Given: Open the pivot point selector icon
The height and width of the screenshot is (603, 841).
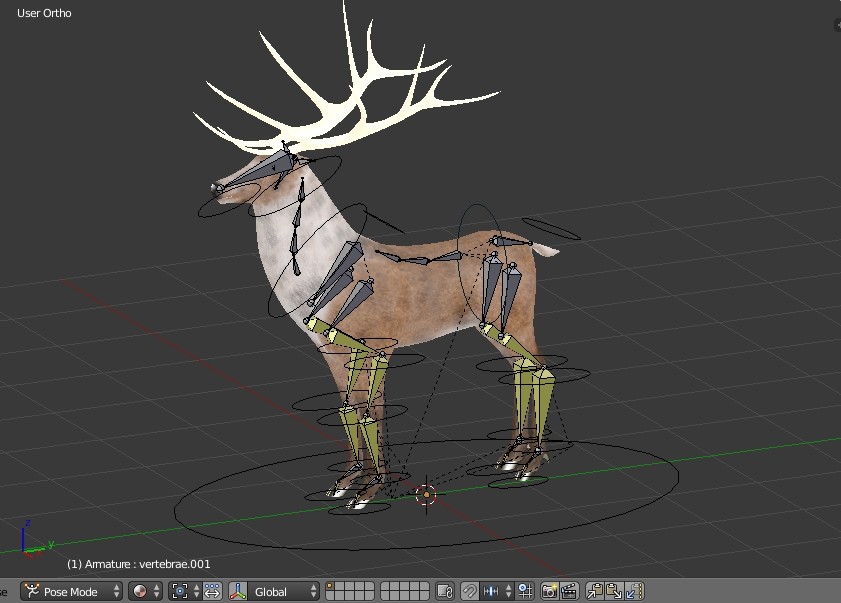Looking at the screenshot, I should point(179,591).
